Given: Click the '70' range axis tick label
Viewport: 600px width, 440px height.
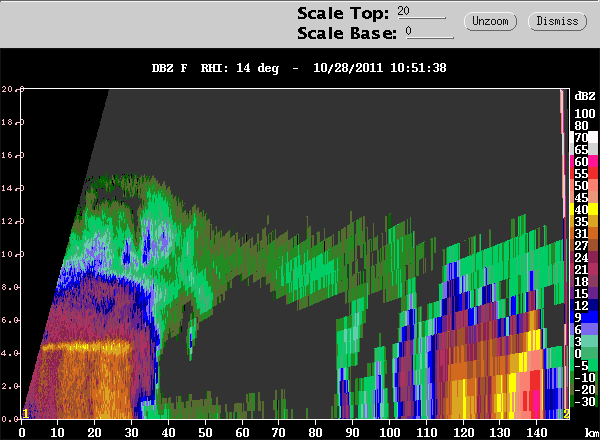Looking at the screenshot, I should coord(278,432).
